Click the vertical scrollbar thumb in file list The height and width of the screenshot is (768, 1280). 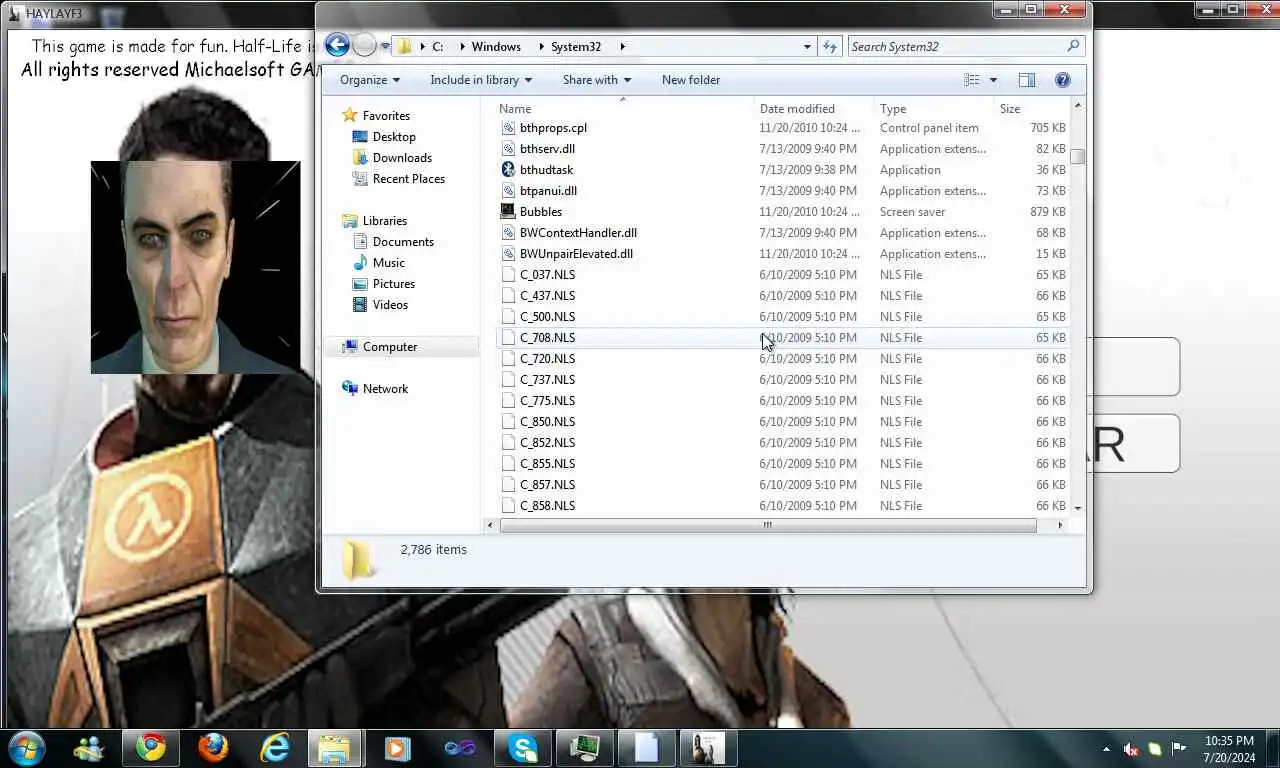click(x=1077, y=157)
